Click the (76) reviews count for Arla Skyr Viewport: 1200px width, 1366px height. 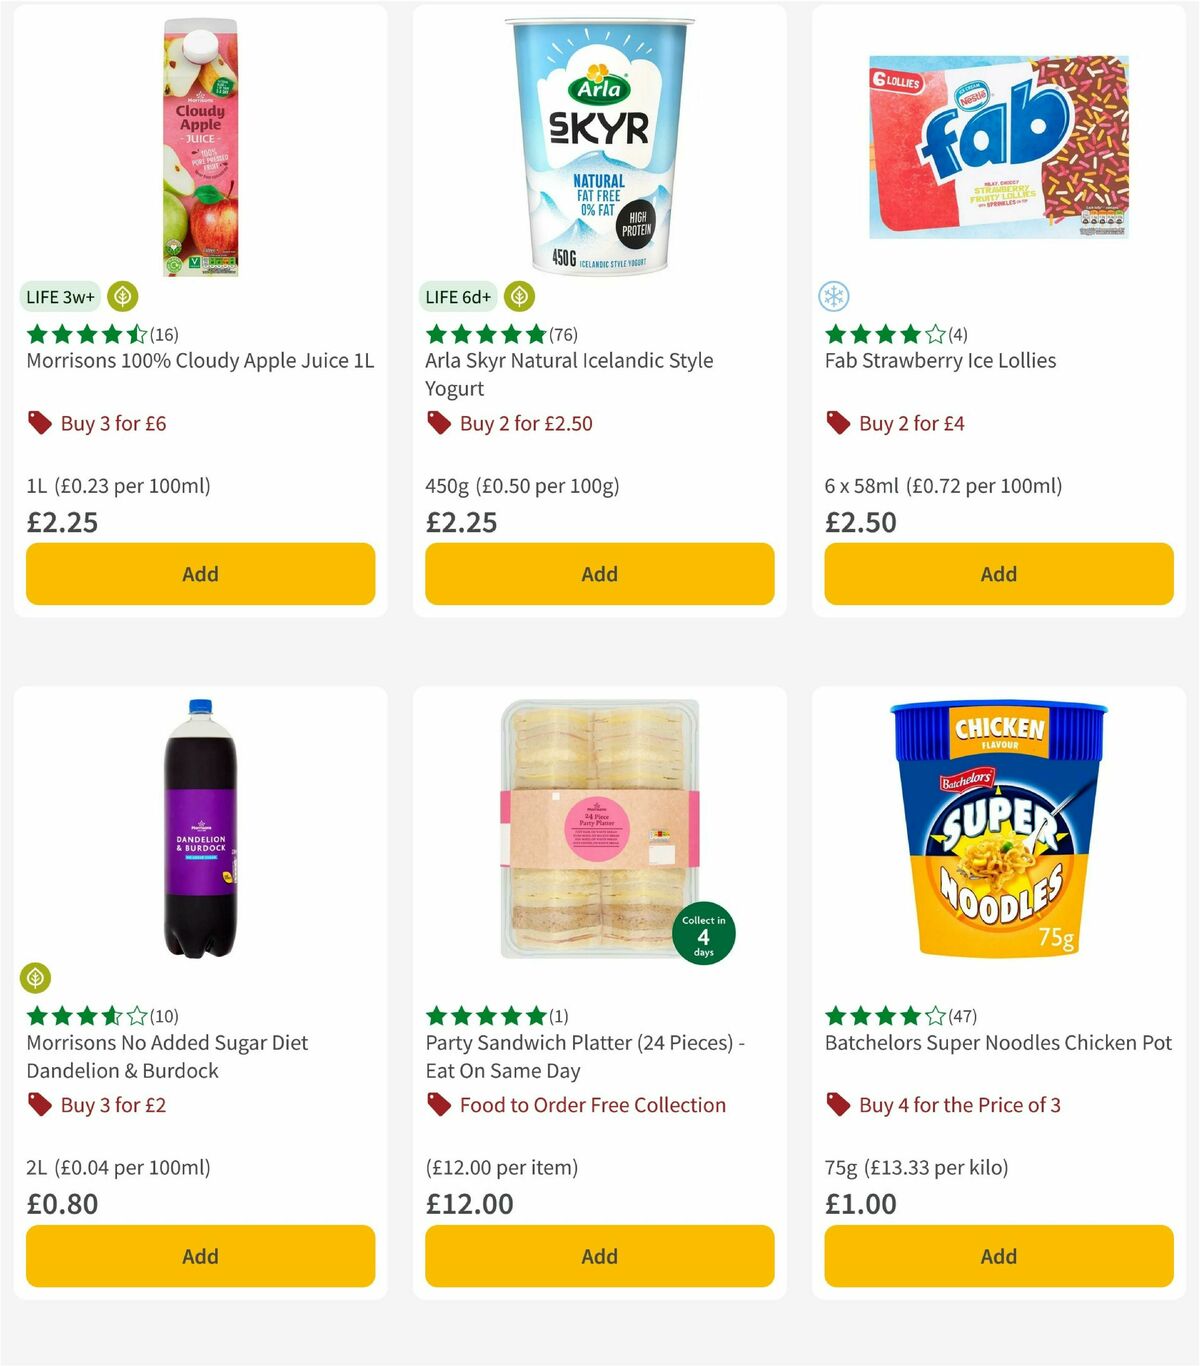(563, 334)
